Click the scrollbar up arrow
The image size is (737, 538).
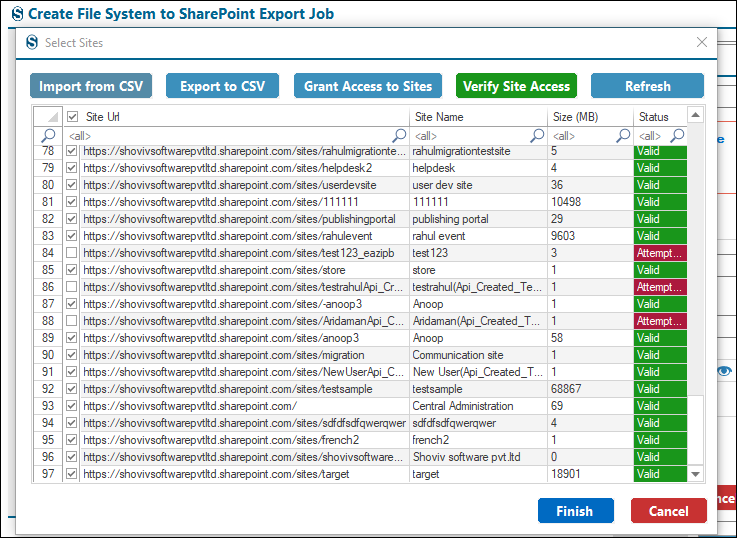pos(695,115)
